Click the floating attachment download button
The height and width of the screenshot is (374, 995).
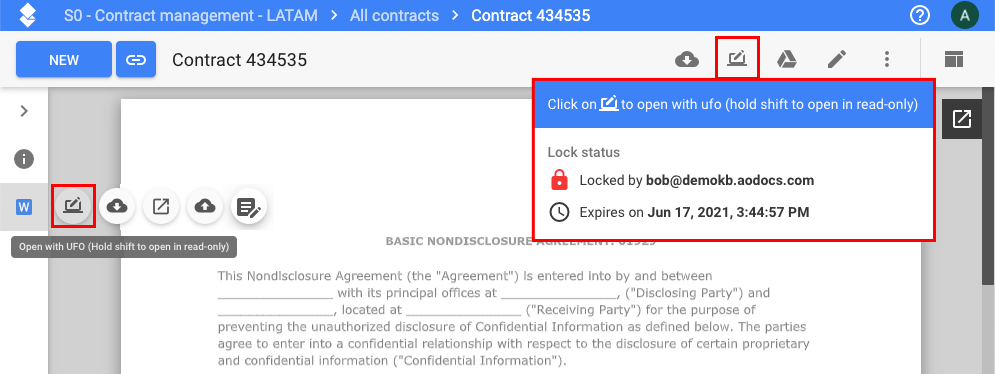click(117, 206)
